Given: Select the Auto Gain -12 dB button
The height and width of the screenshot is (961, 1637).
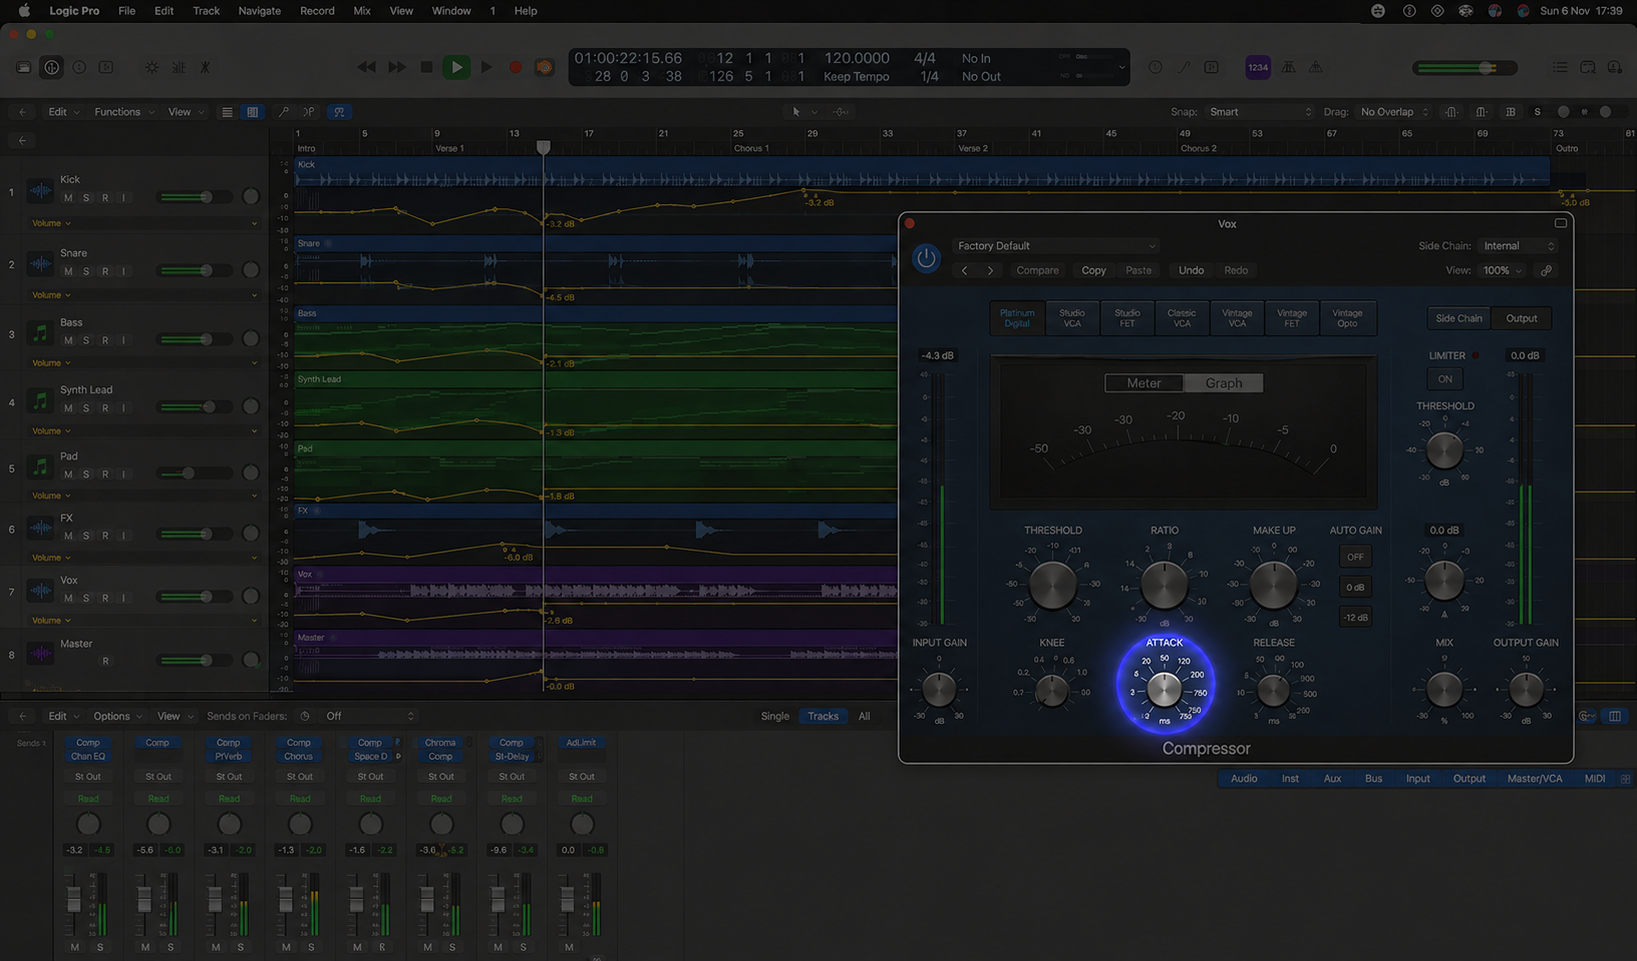Looking at the screenshot, I should tap(1355, 617).
